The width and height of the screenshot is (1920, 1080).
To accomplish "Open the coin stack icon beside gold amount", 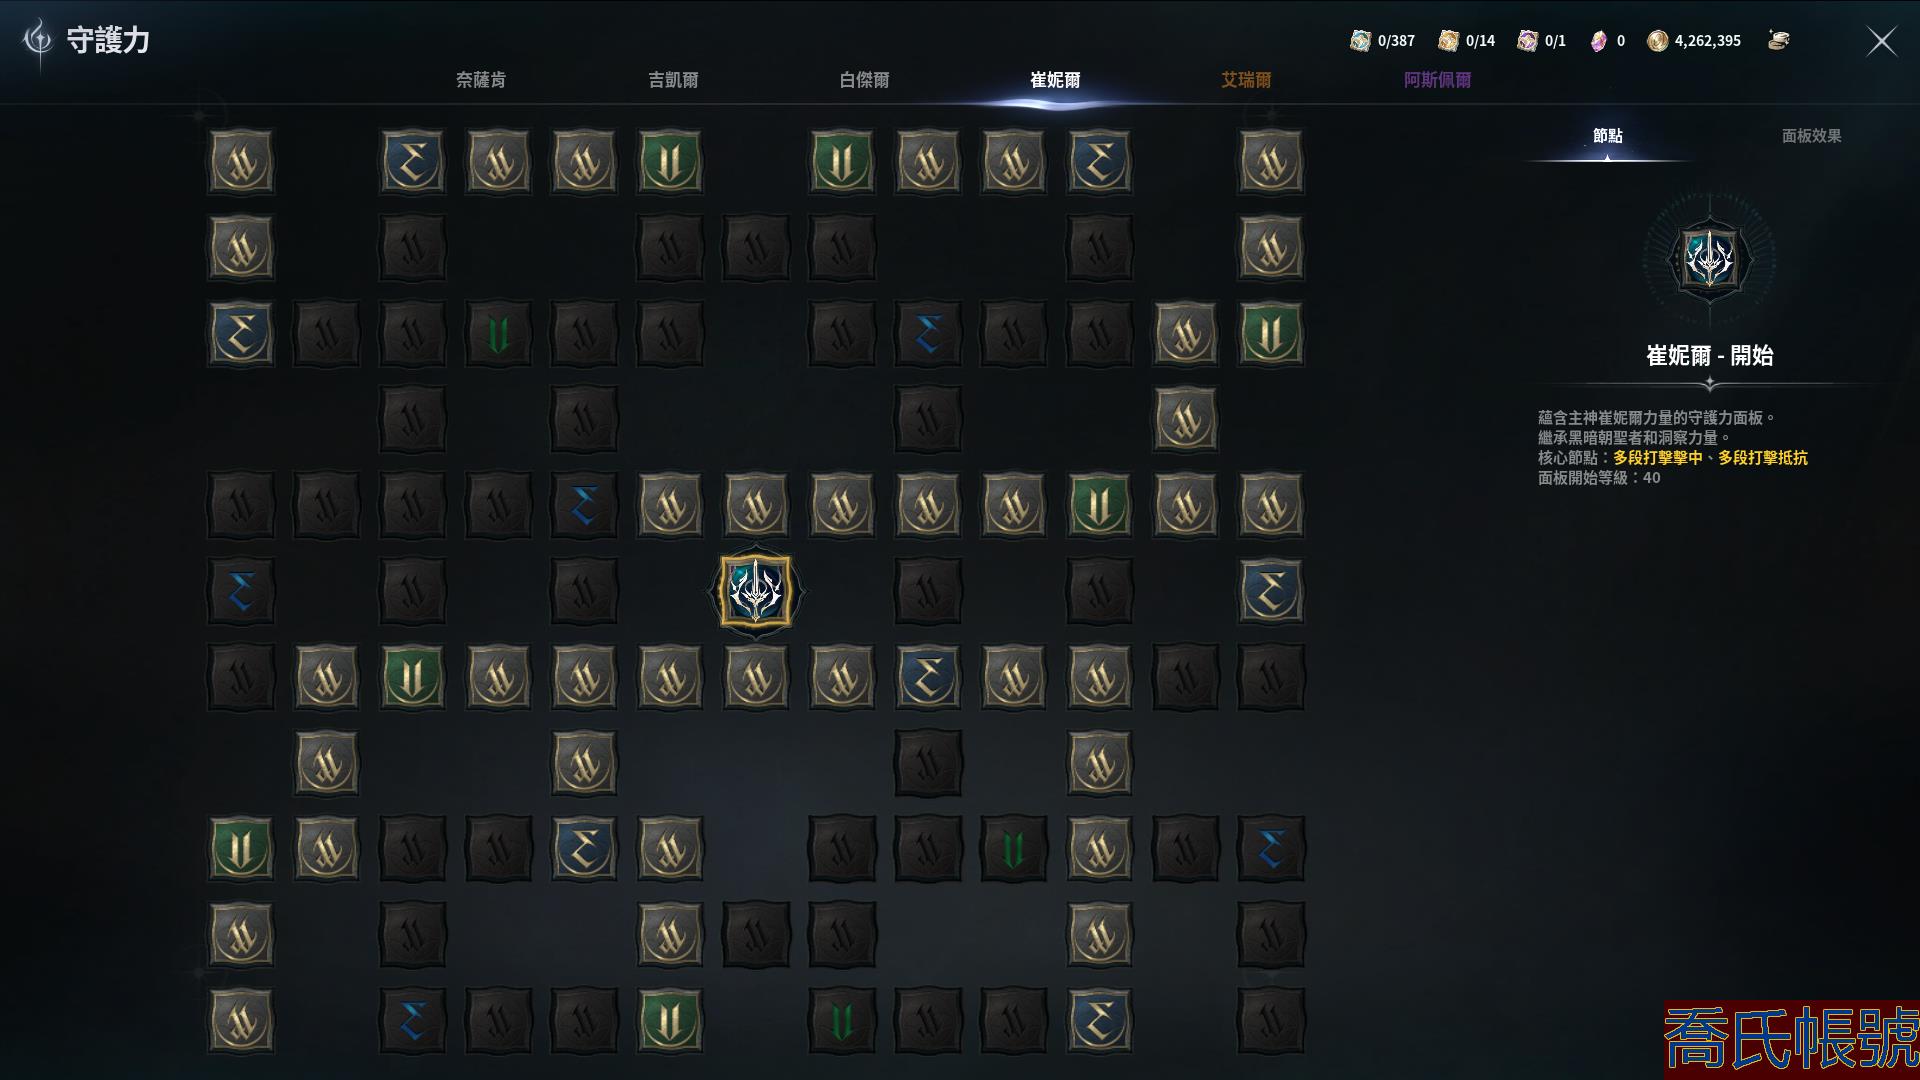I will pos(1778,40).
